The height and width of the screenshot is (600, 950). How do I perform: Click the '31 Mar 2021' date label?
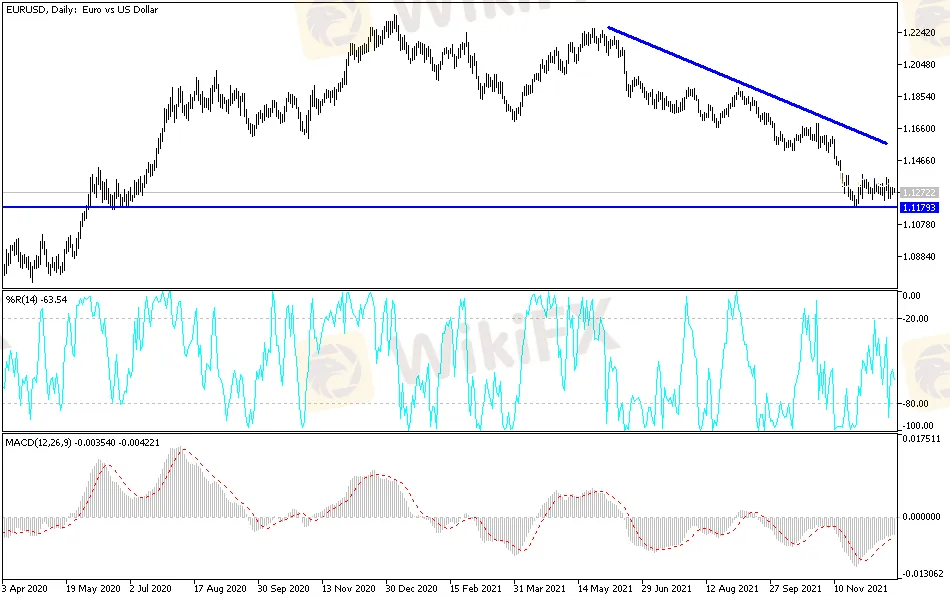[539, 588]
